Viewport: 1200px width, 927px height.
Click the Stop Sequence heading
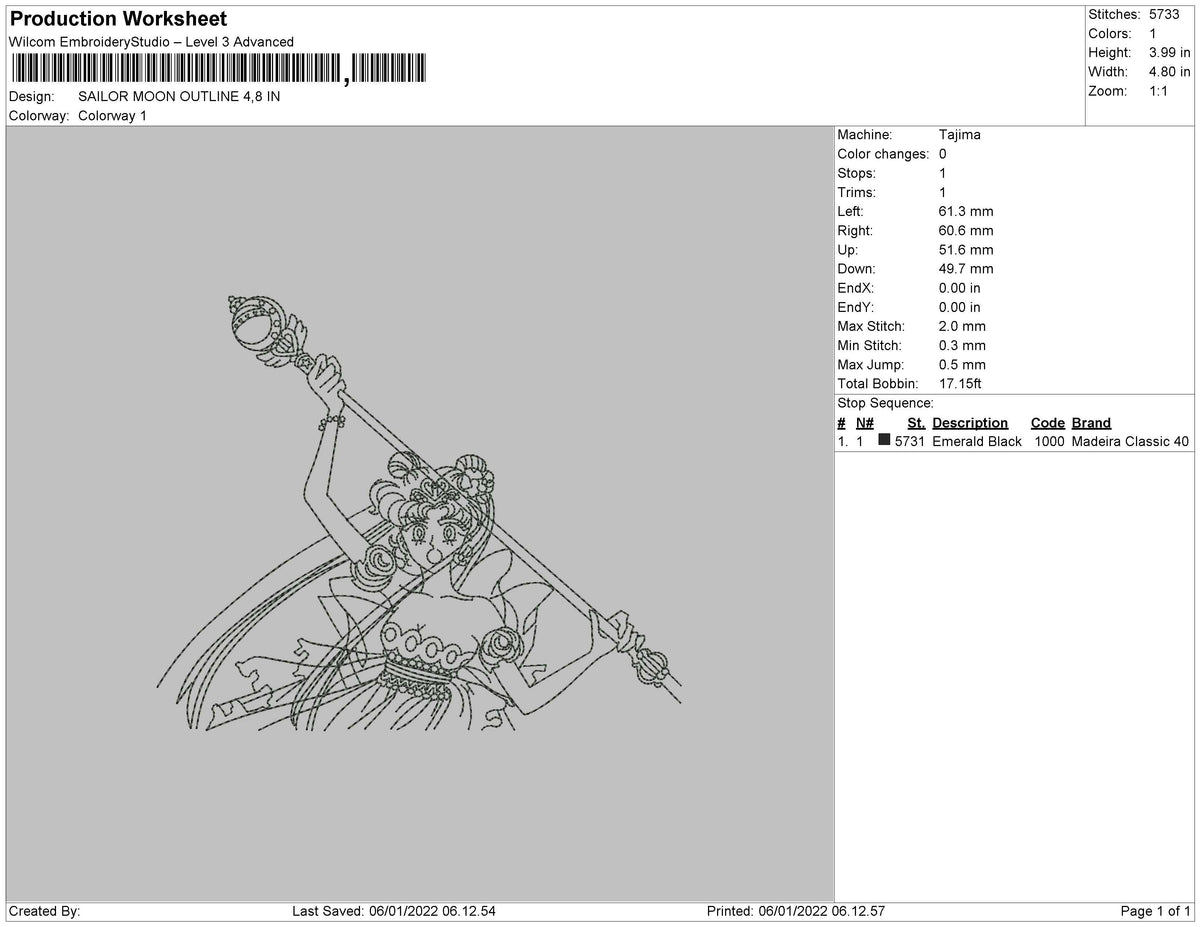[x=885, y=403]
